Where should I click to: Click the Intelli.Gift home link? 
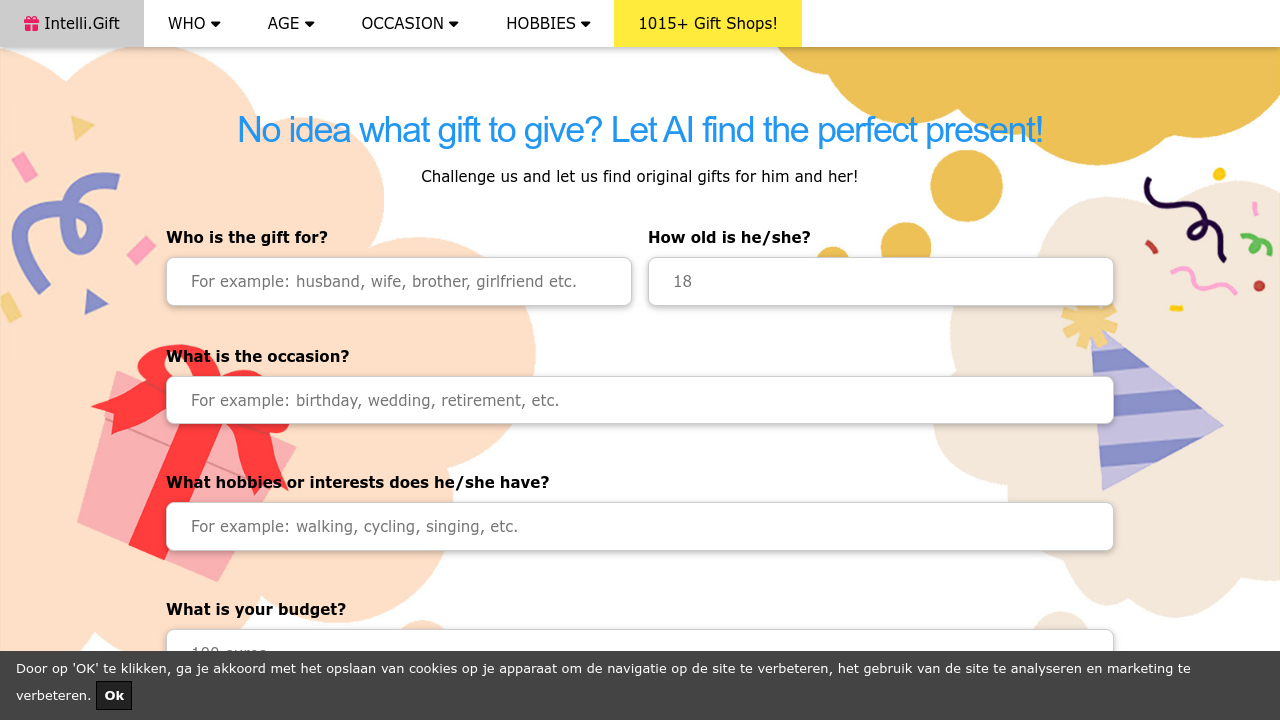pos(72,23)
